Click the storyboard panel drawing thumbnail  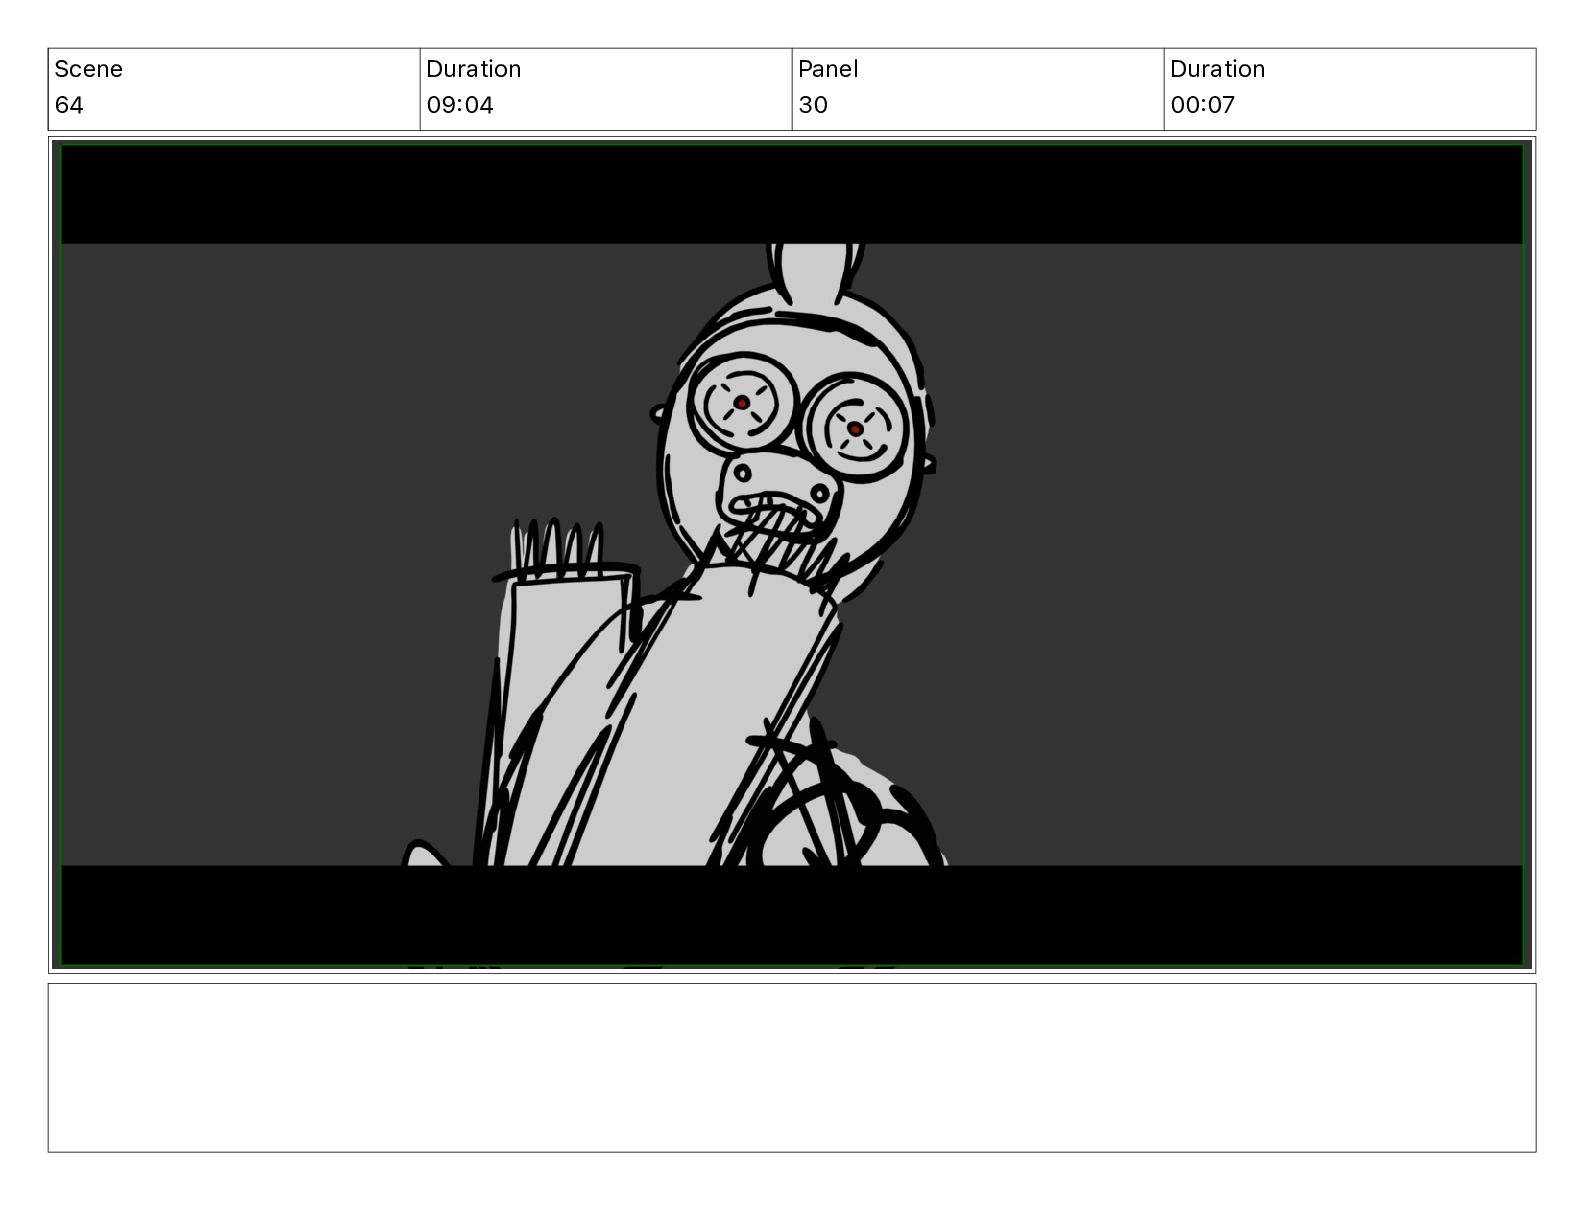point(792,555)
